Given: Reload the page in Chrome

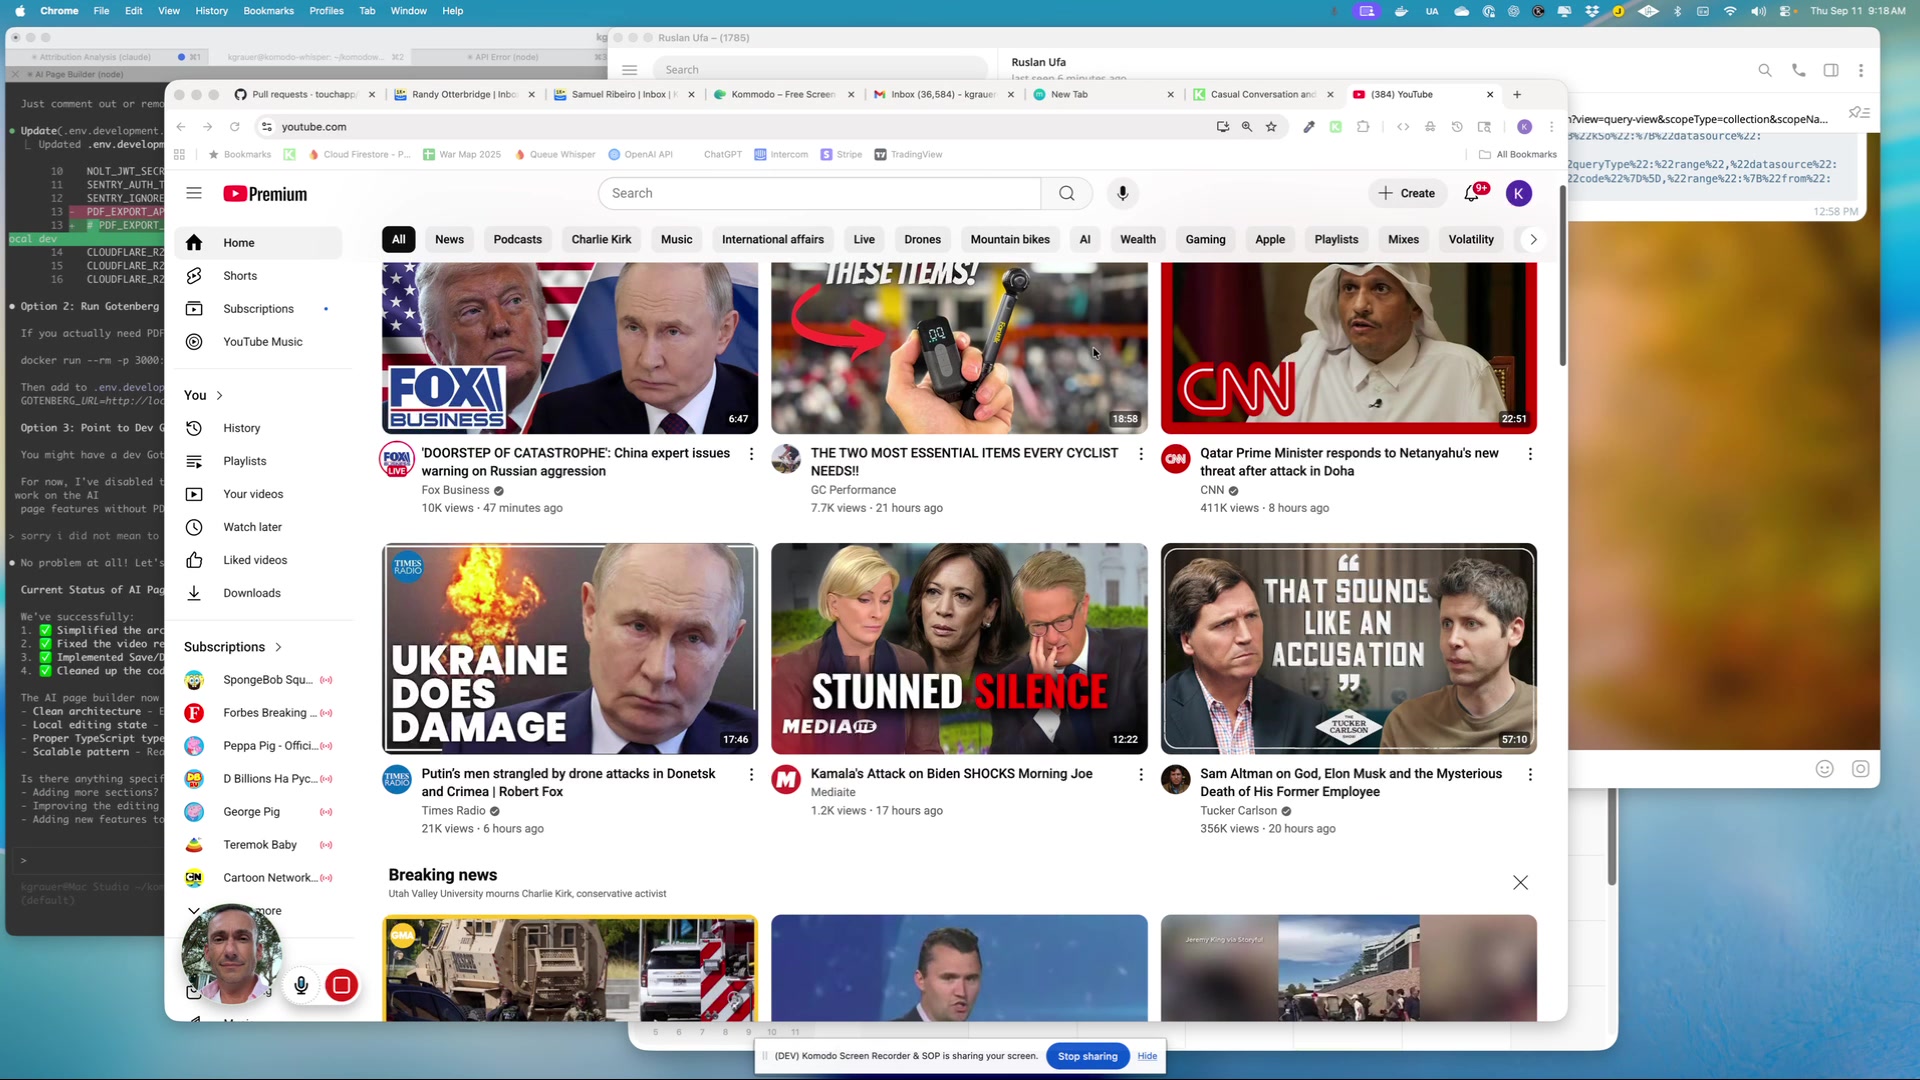Looking at the screenshot, I should pyautogui.click(x=235, y=127).
